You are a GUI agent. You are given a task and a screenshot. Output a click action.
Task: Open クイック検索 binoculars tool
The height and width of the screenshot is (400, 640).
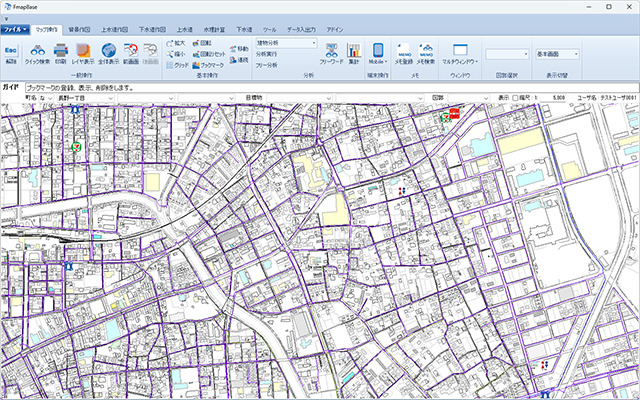pyautogui.click(x=37, y=53)
